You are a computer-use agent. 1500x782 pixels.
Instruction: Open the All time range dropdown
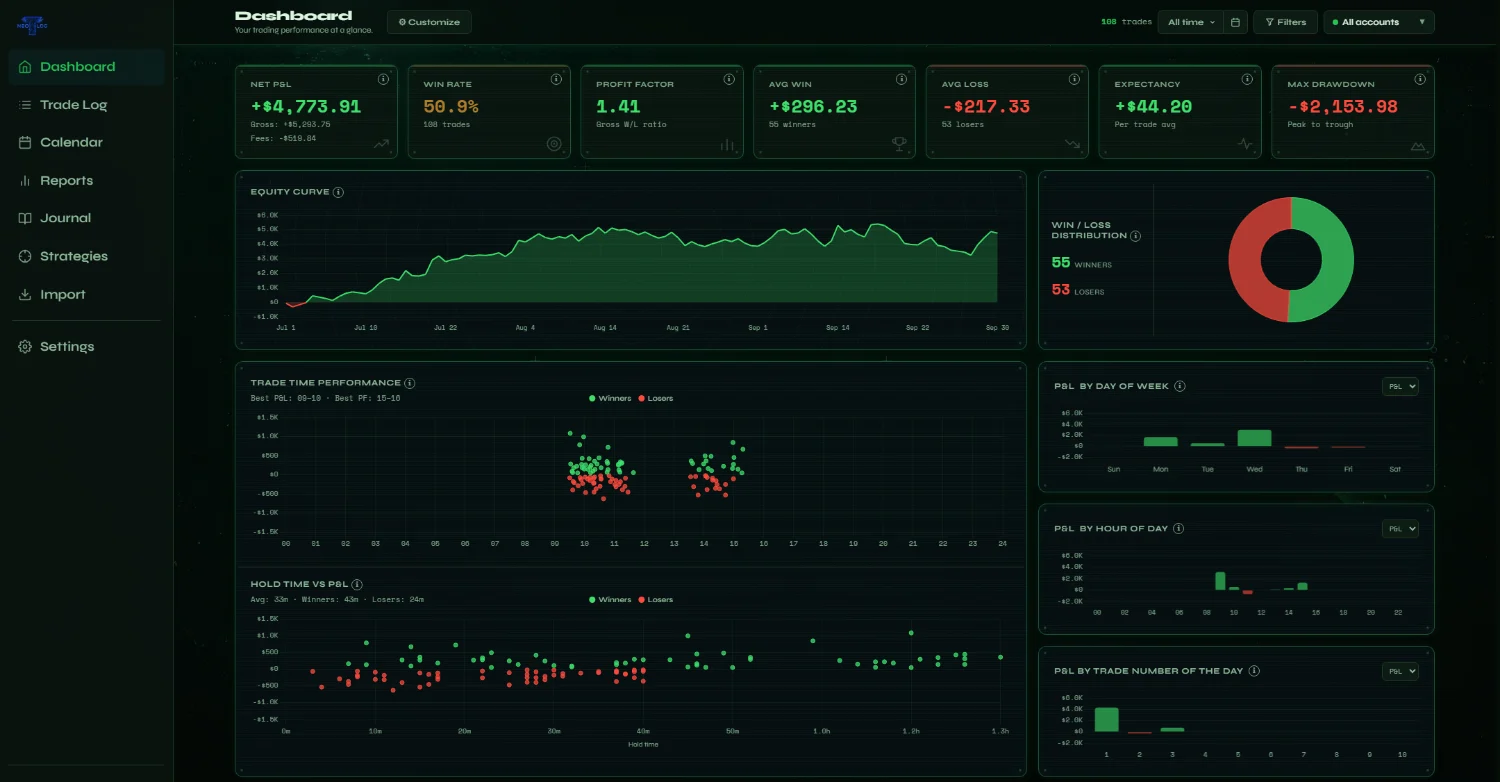click(1190, 22)
